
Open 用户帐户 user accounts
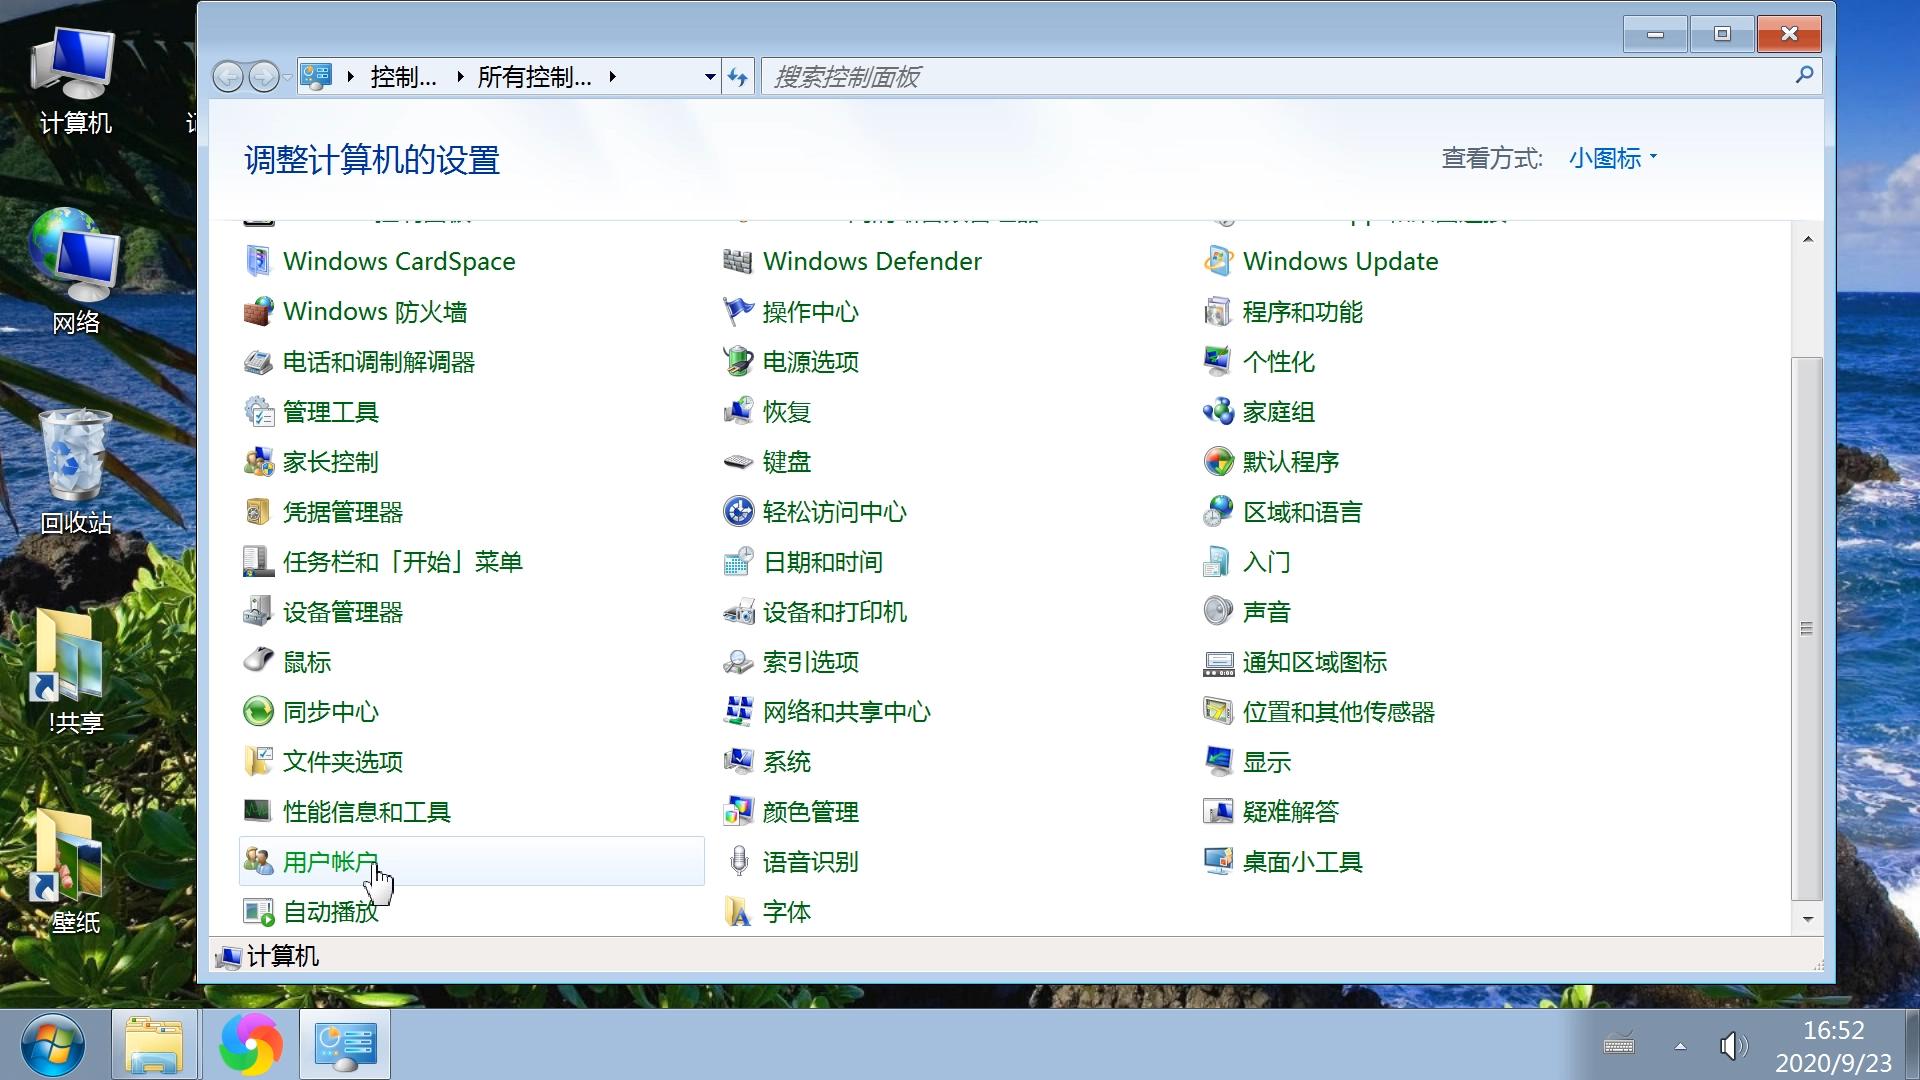click(x=332, y=861)
